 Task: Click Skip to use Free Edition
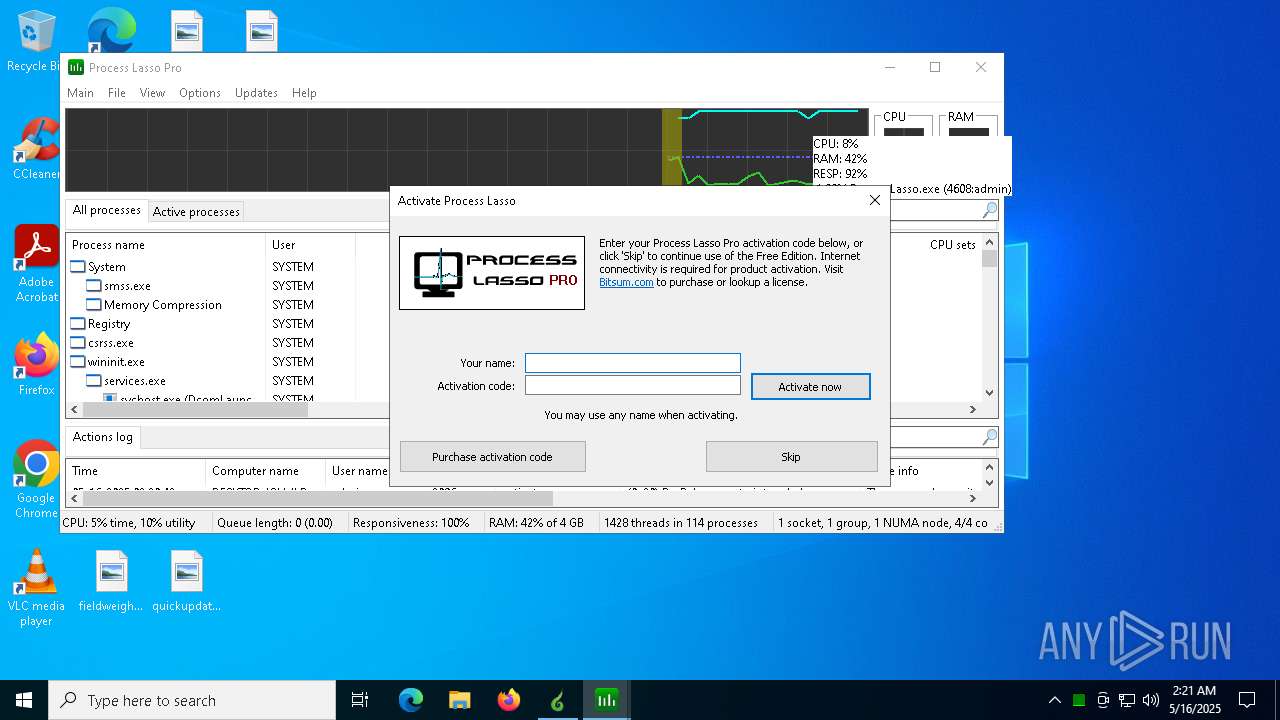(791, 457)
